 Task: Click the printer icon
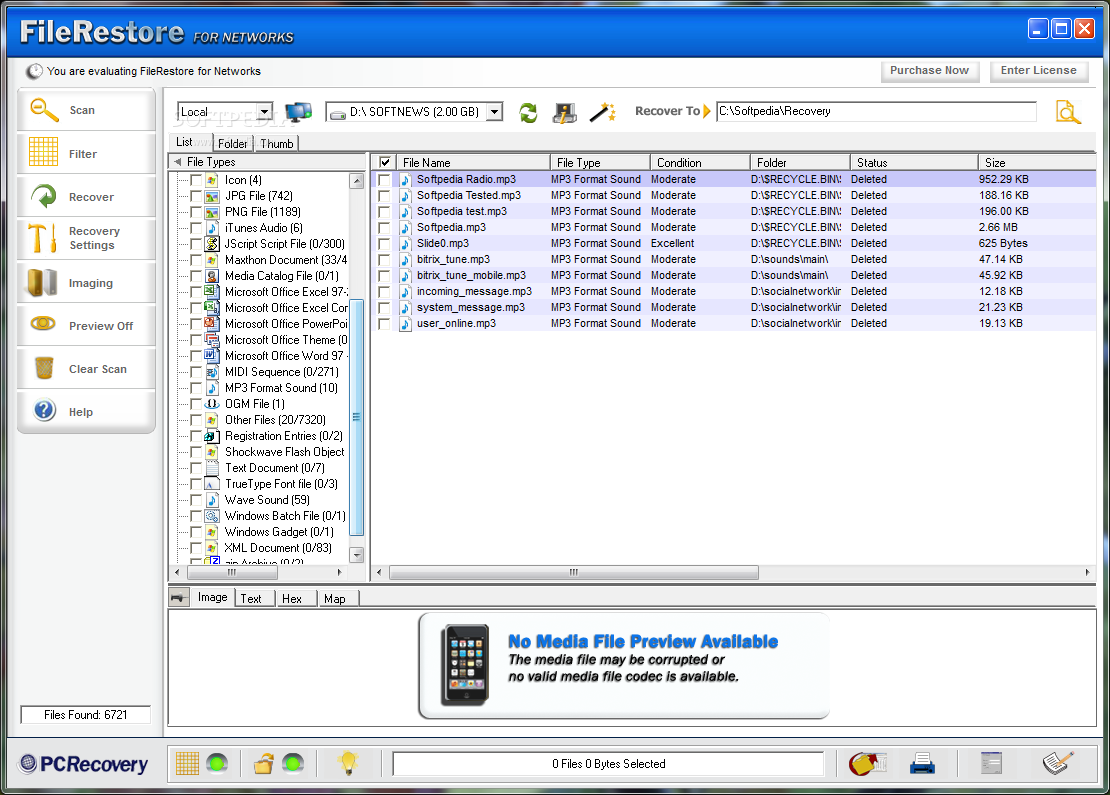click(922, 763)
